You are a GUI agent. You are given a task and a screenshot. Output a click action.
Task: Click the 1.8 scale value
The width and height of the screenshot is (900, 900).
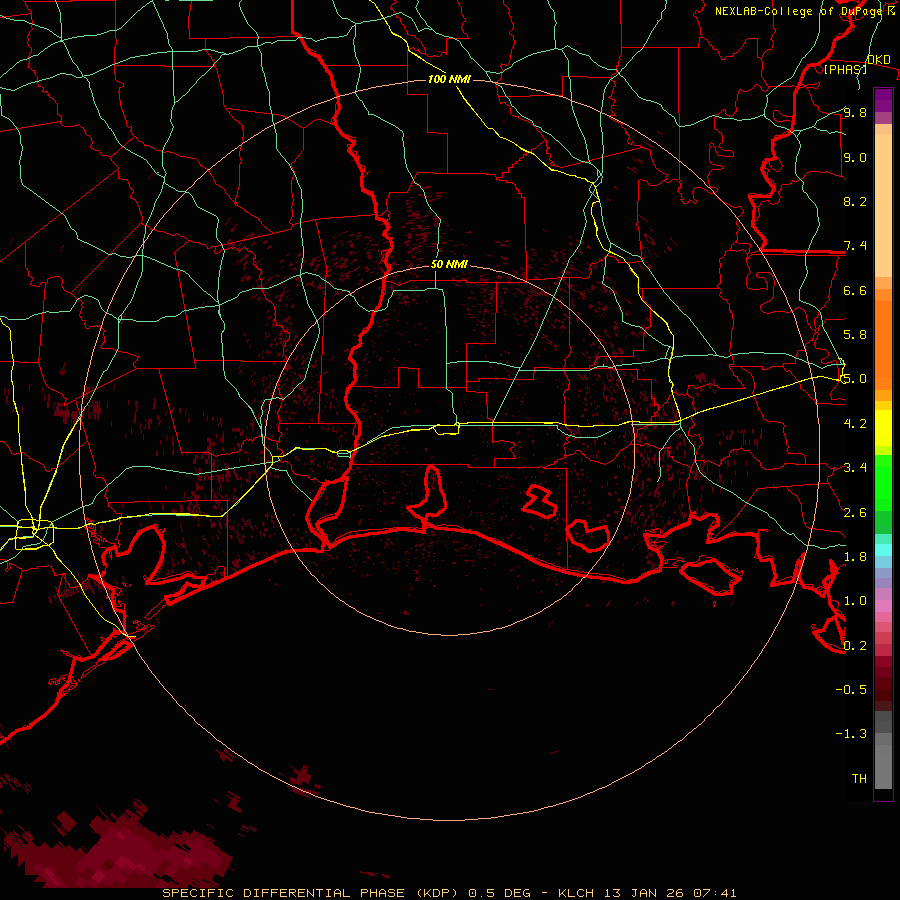coord(855,557)
